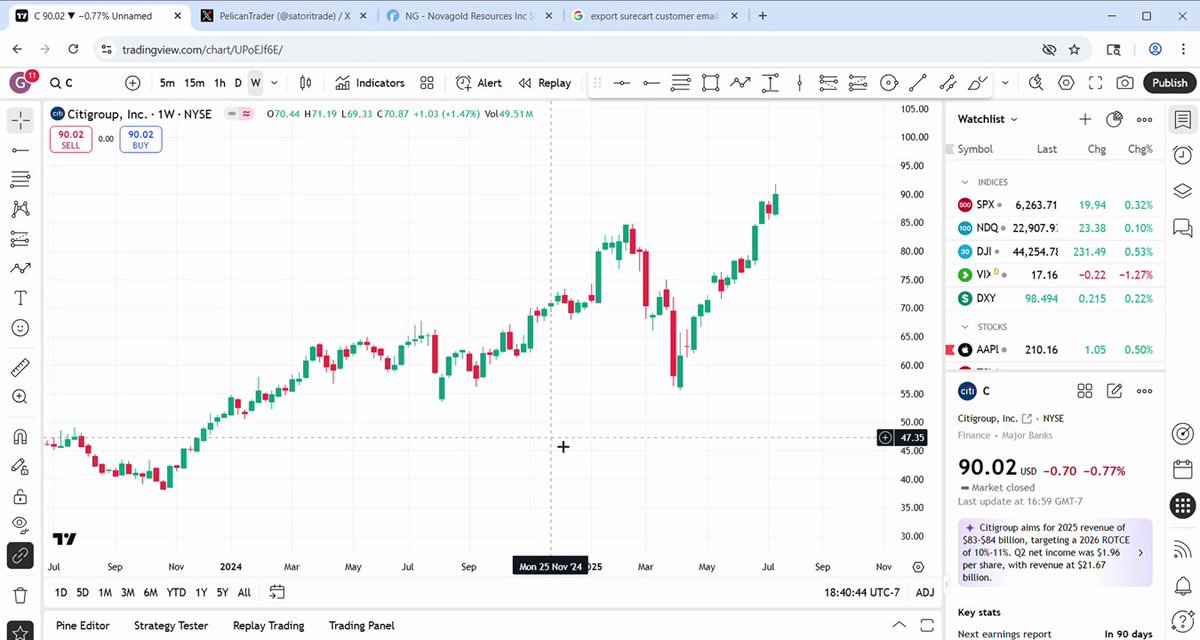Select the horizontal parallel lines tool in top toolbar

point(681,83)
